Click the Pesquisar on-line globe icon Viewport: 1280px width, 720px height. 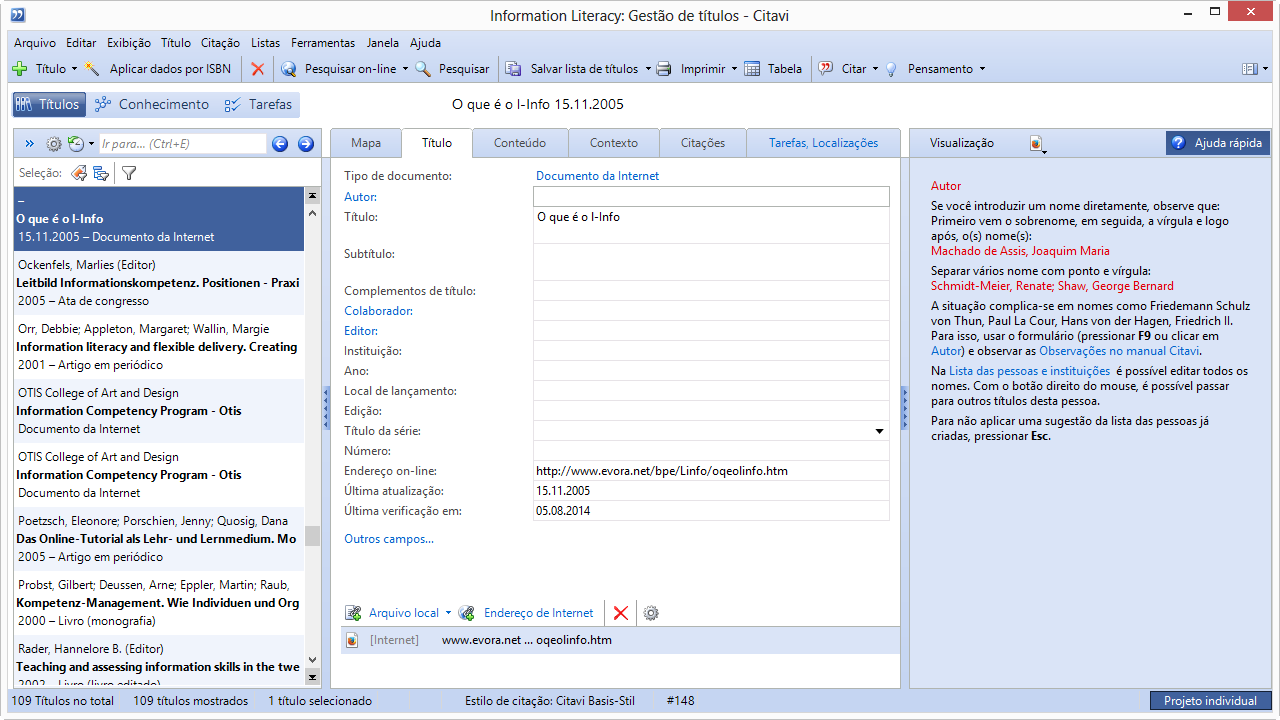[x=289, y=69]
